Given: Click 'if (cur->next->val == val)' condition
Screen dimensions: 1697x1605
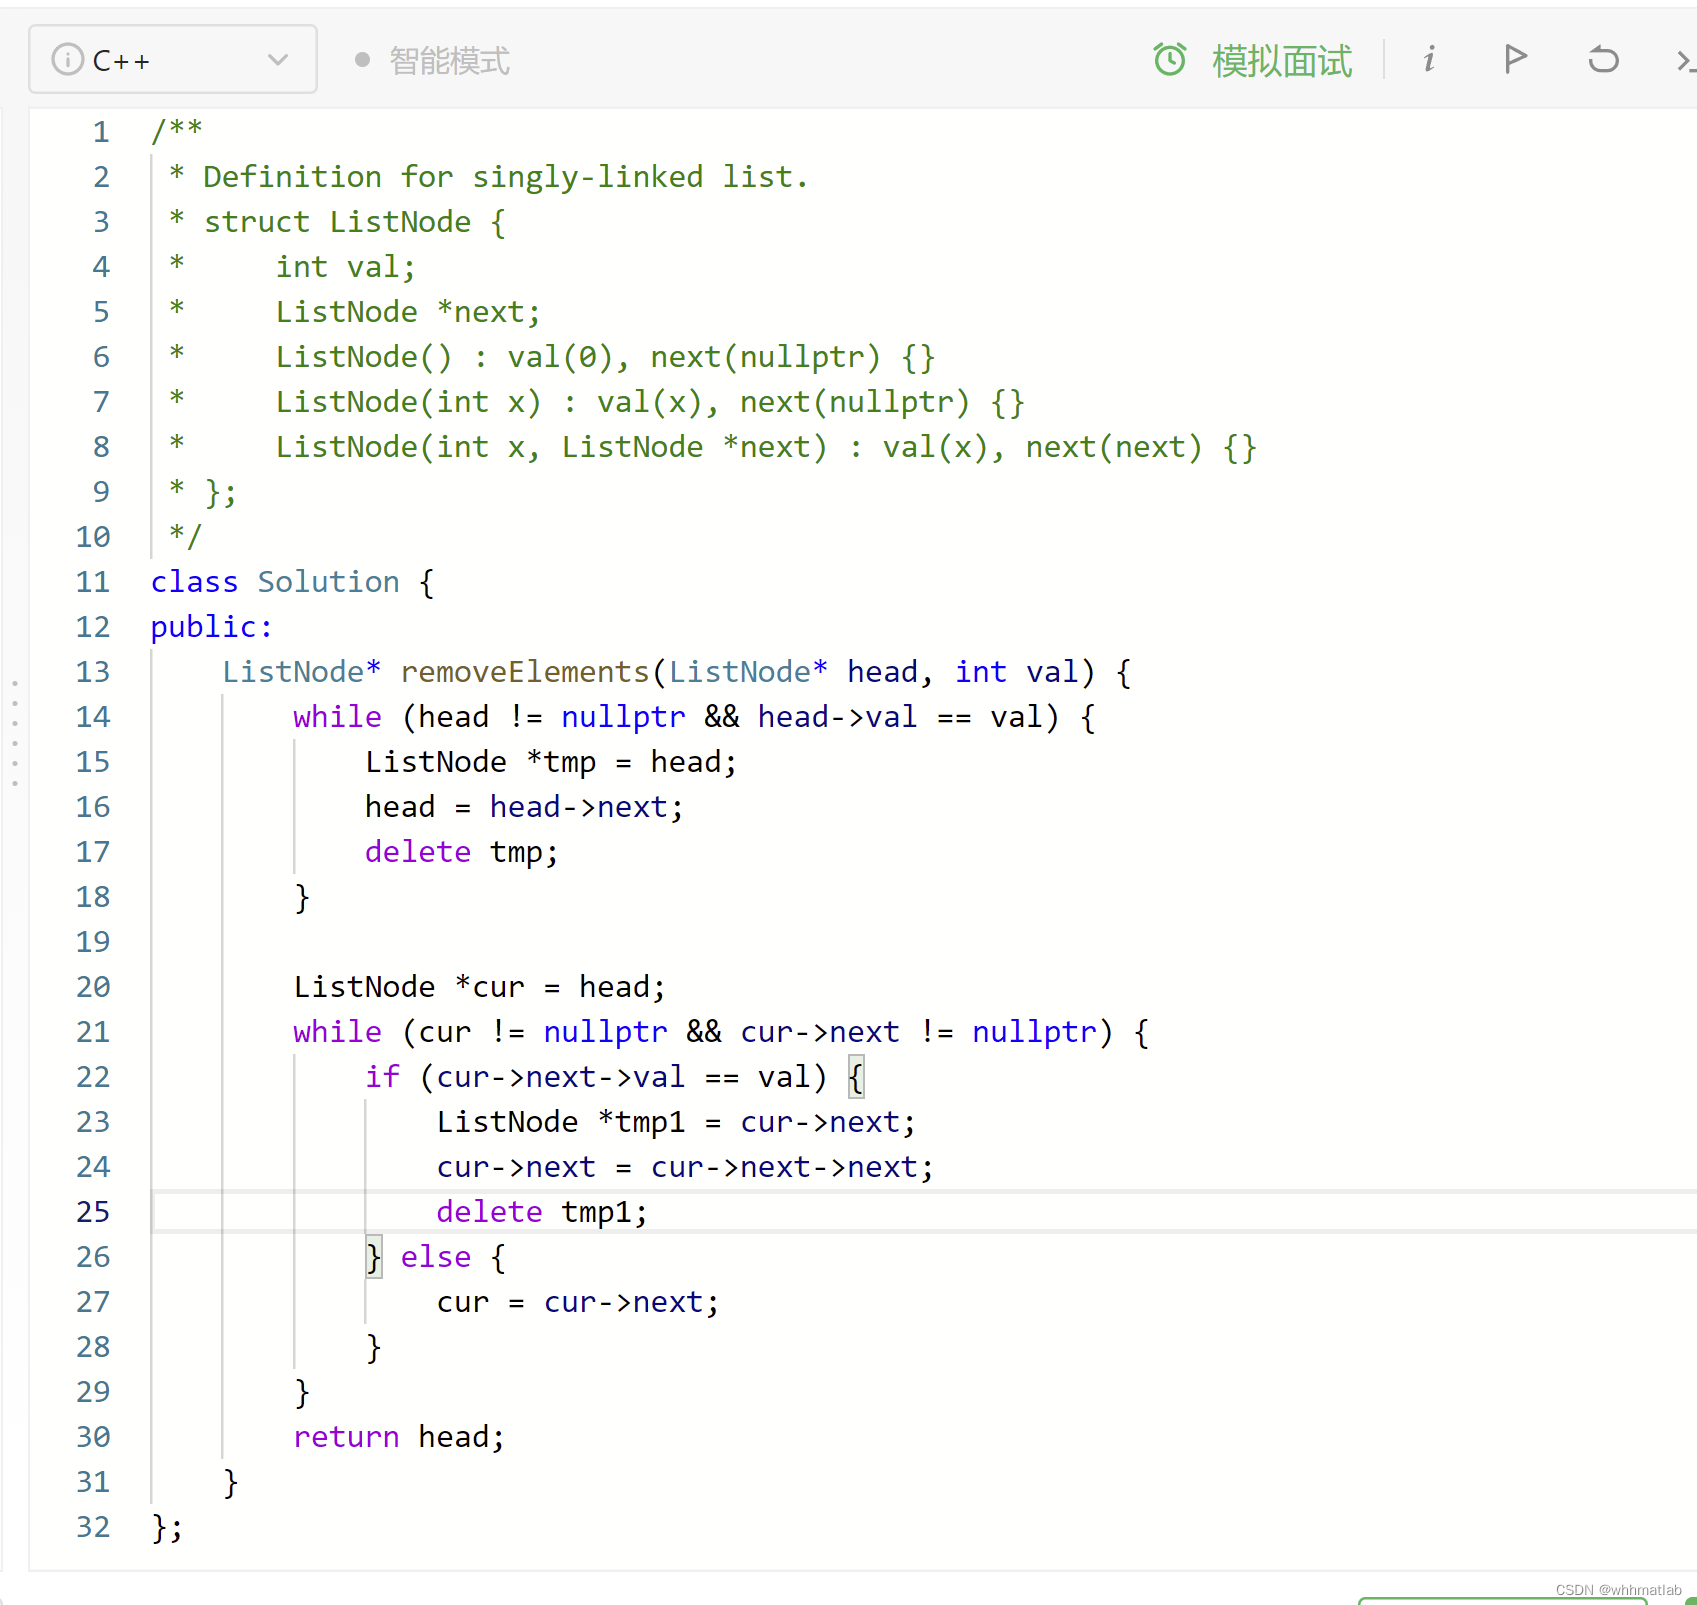Looking at the screenshot, I should pyautogui.click(x=596, y=1077).
